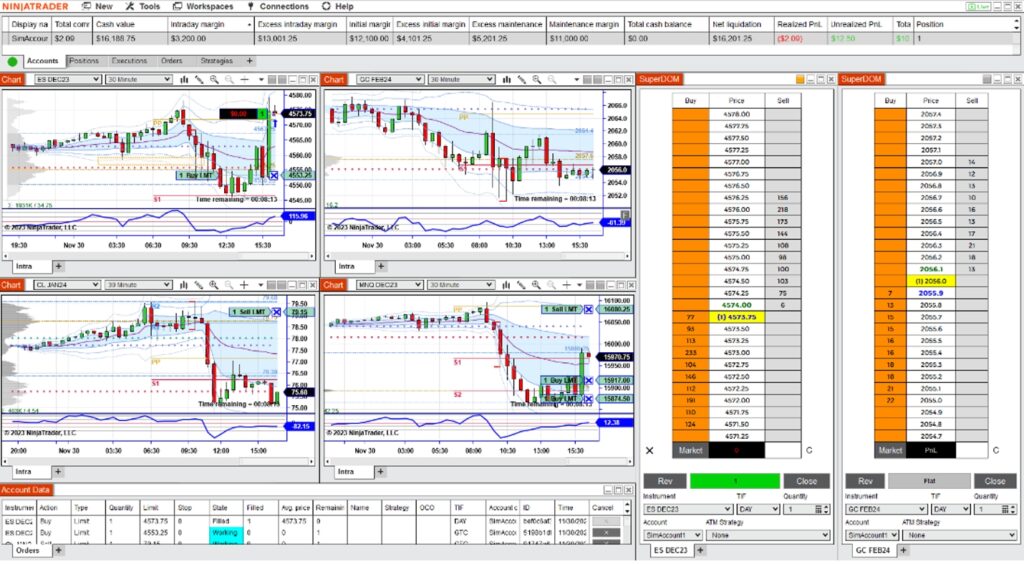Click Close button in ES SuperDOM
This screenshot has width=1024, height=564.
pos(807,481)
